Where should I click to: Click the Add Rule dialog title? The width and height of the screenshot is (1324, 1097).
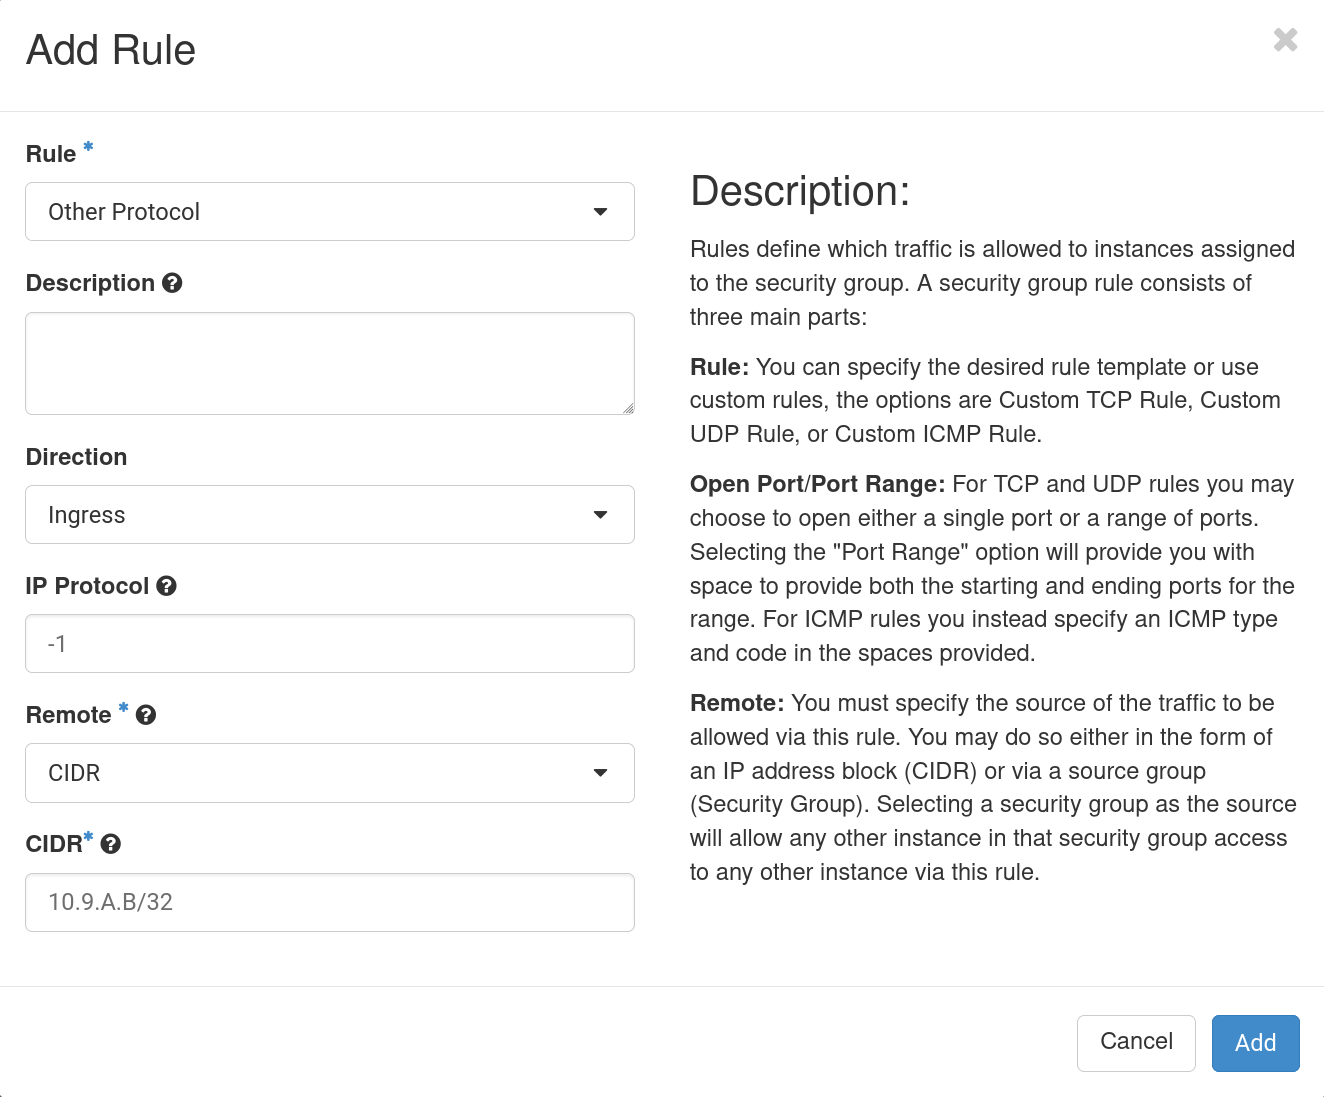coord(111,50)
